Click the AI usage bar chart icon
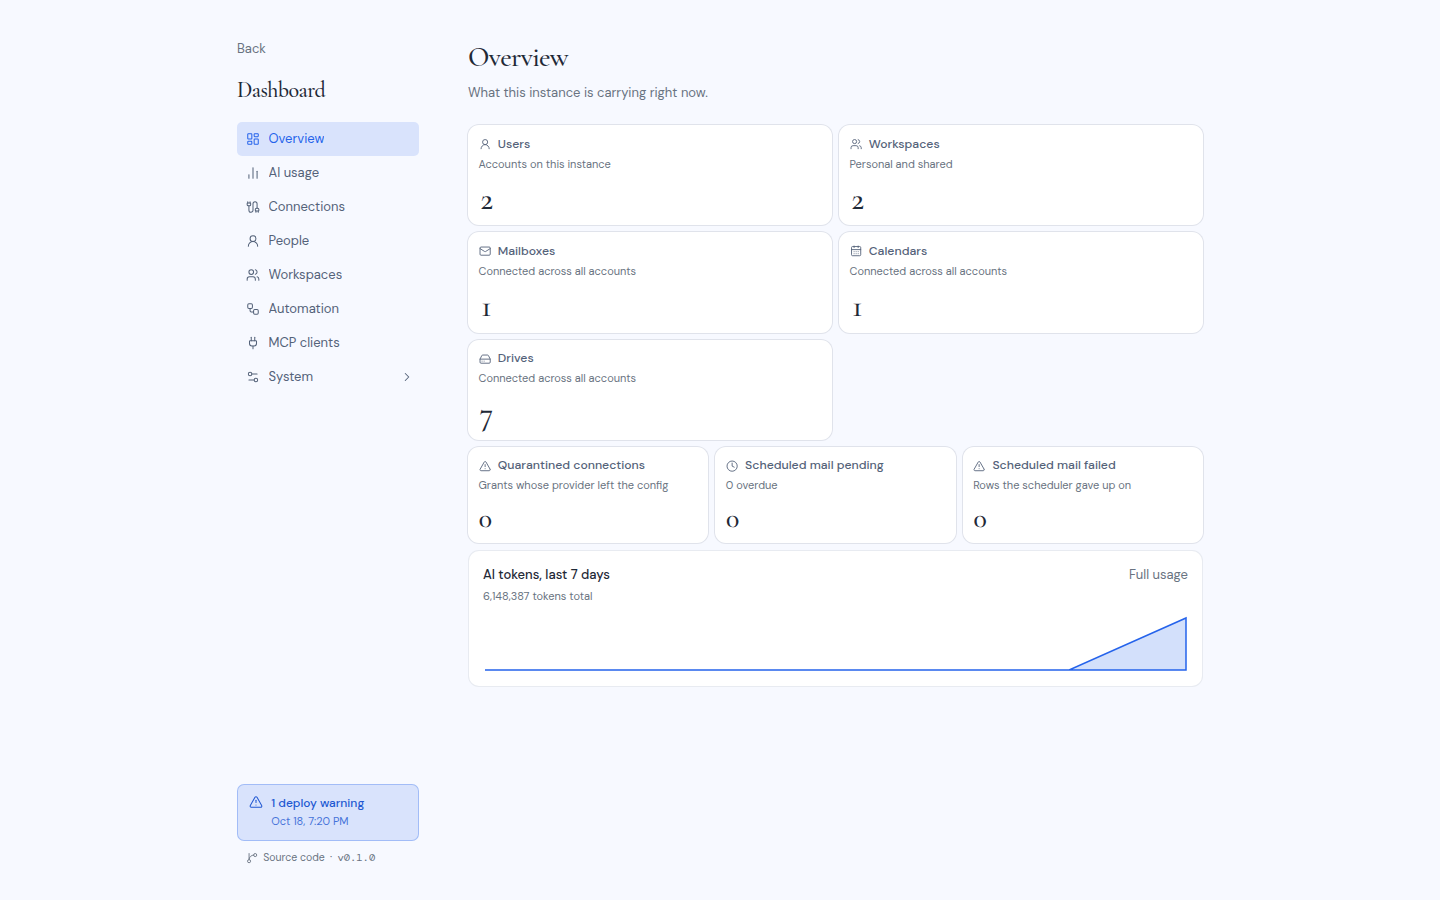1440x900 pixels. click(253, 173)
